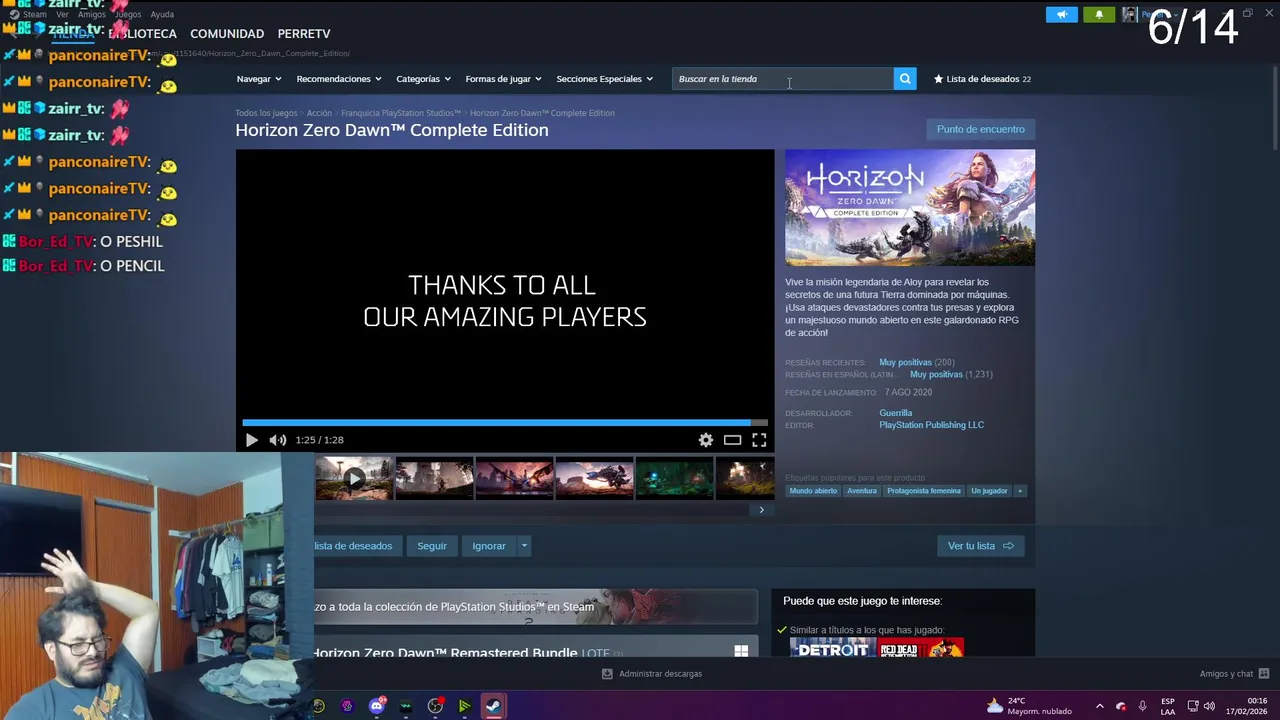
Task: Click the Steam taskbar icon
Action: point(493,706)
